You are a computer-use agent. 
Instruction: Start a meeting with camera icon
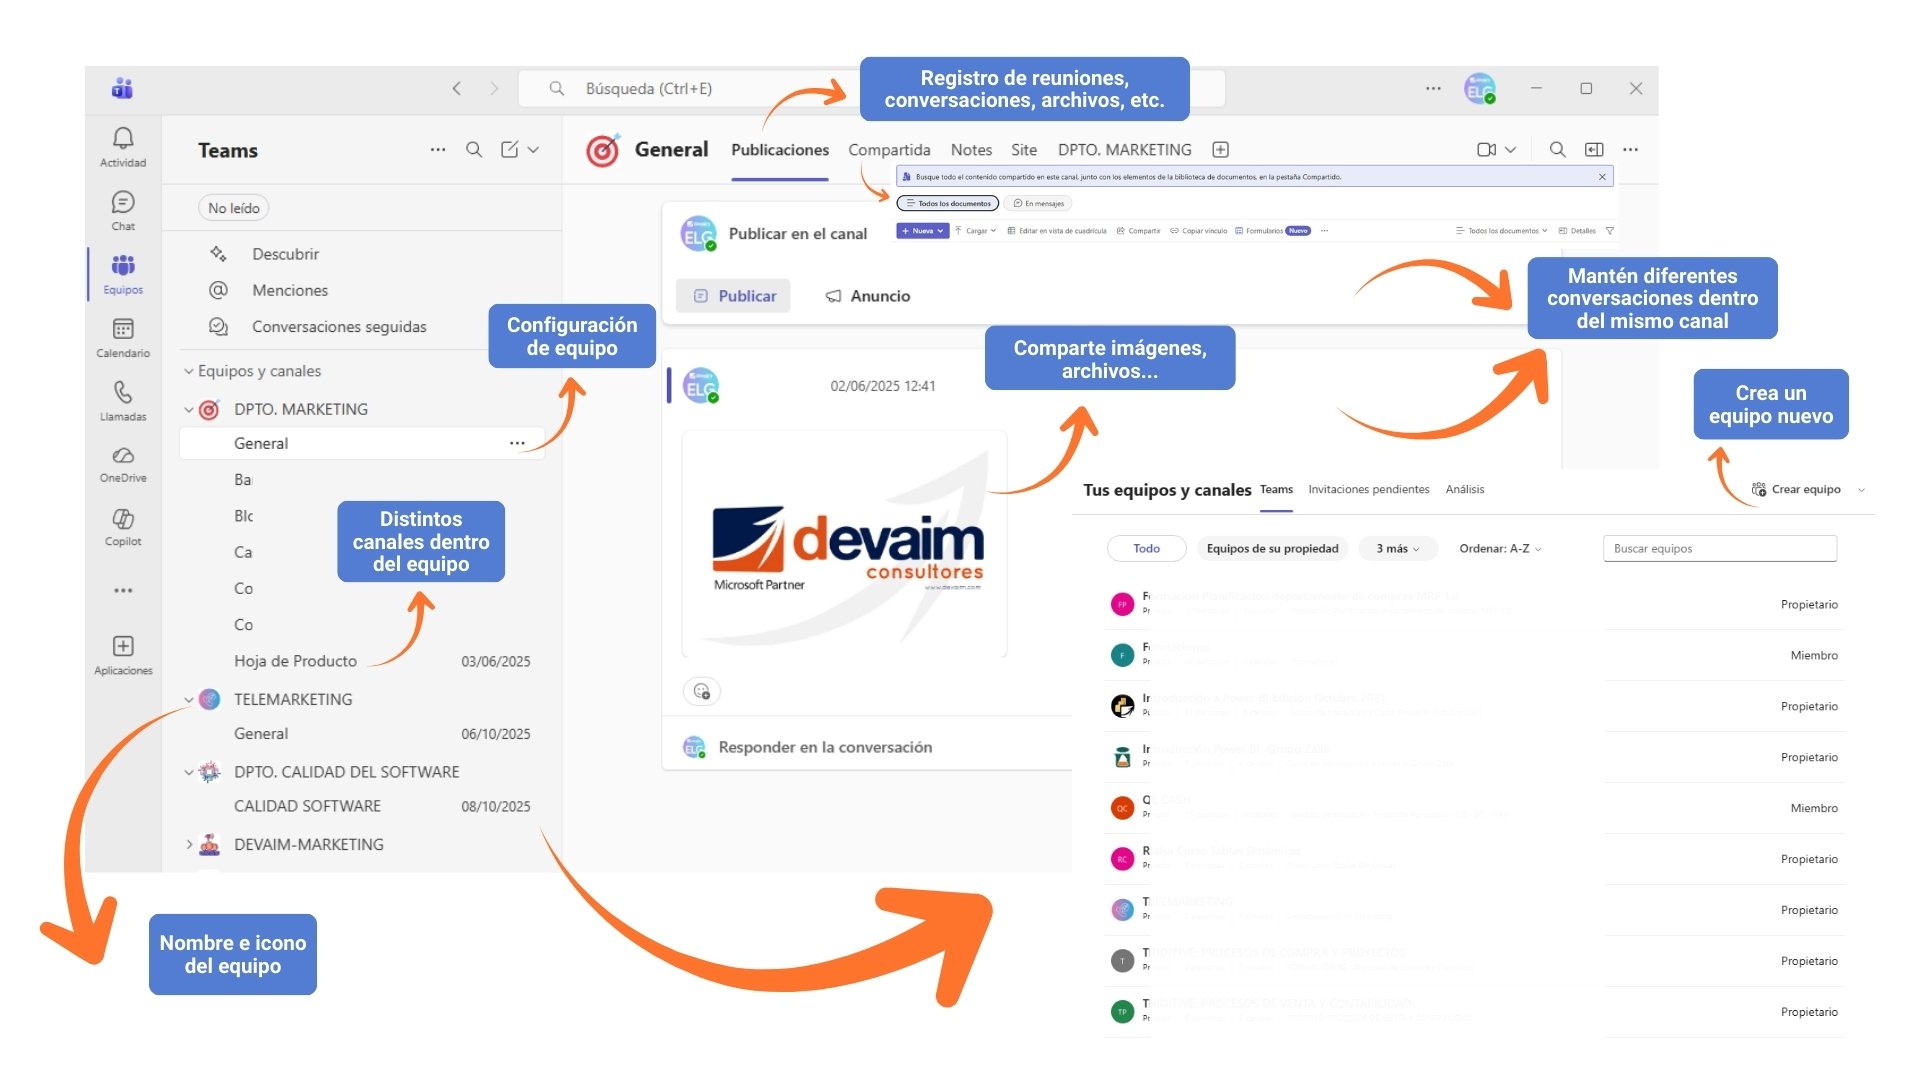coord(1486,150)
